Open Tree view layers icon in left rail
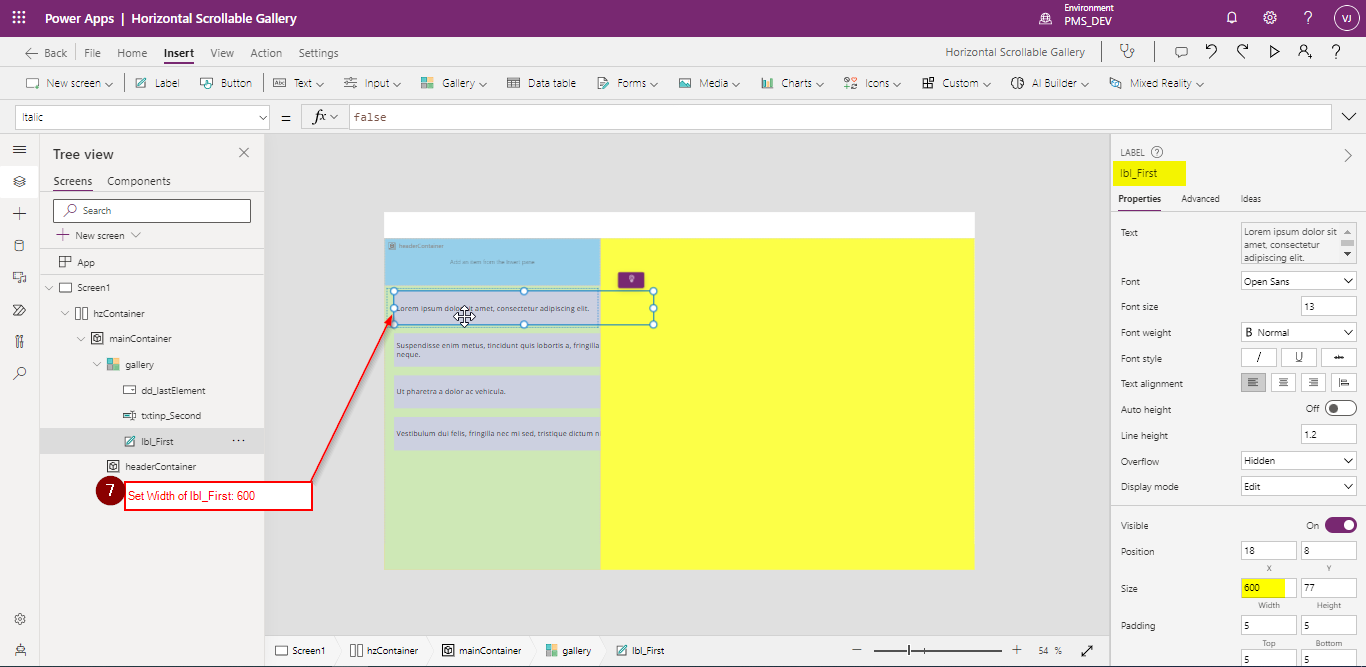This screenshot has height=667, width=1366. [19, 181]
